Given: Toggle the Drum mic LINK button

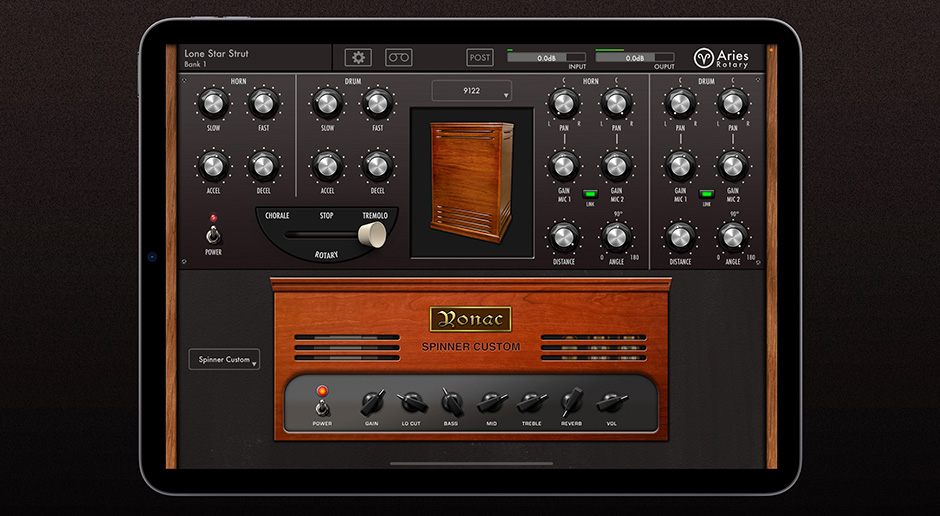Looking at the screenshot, I should [707, 194].
